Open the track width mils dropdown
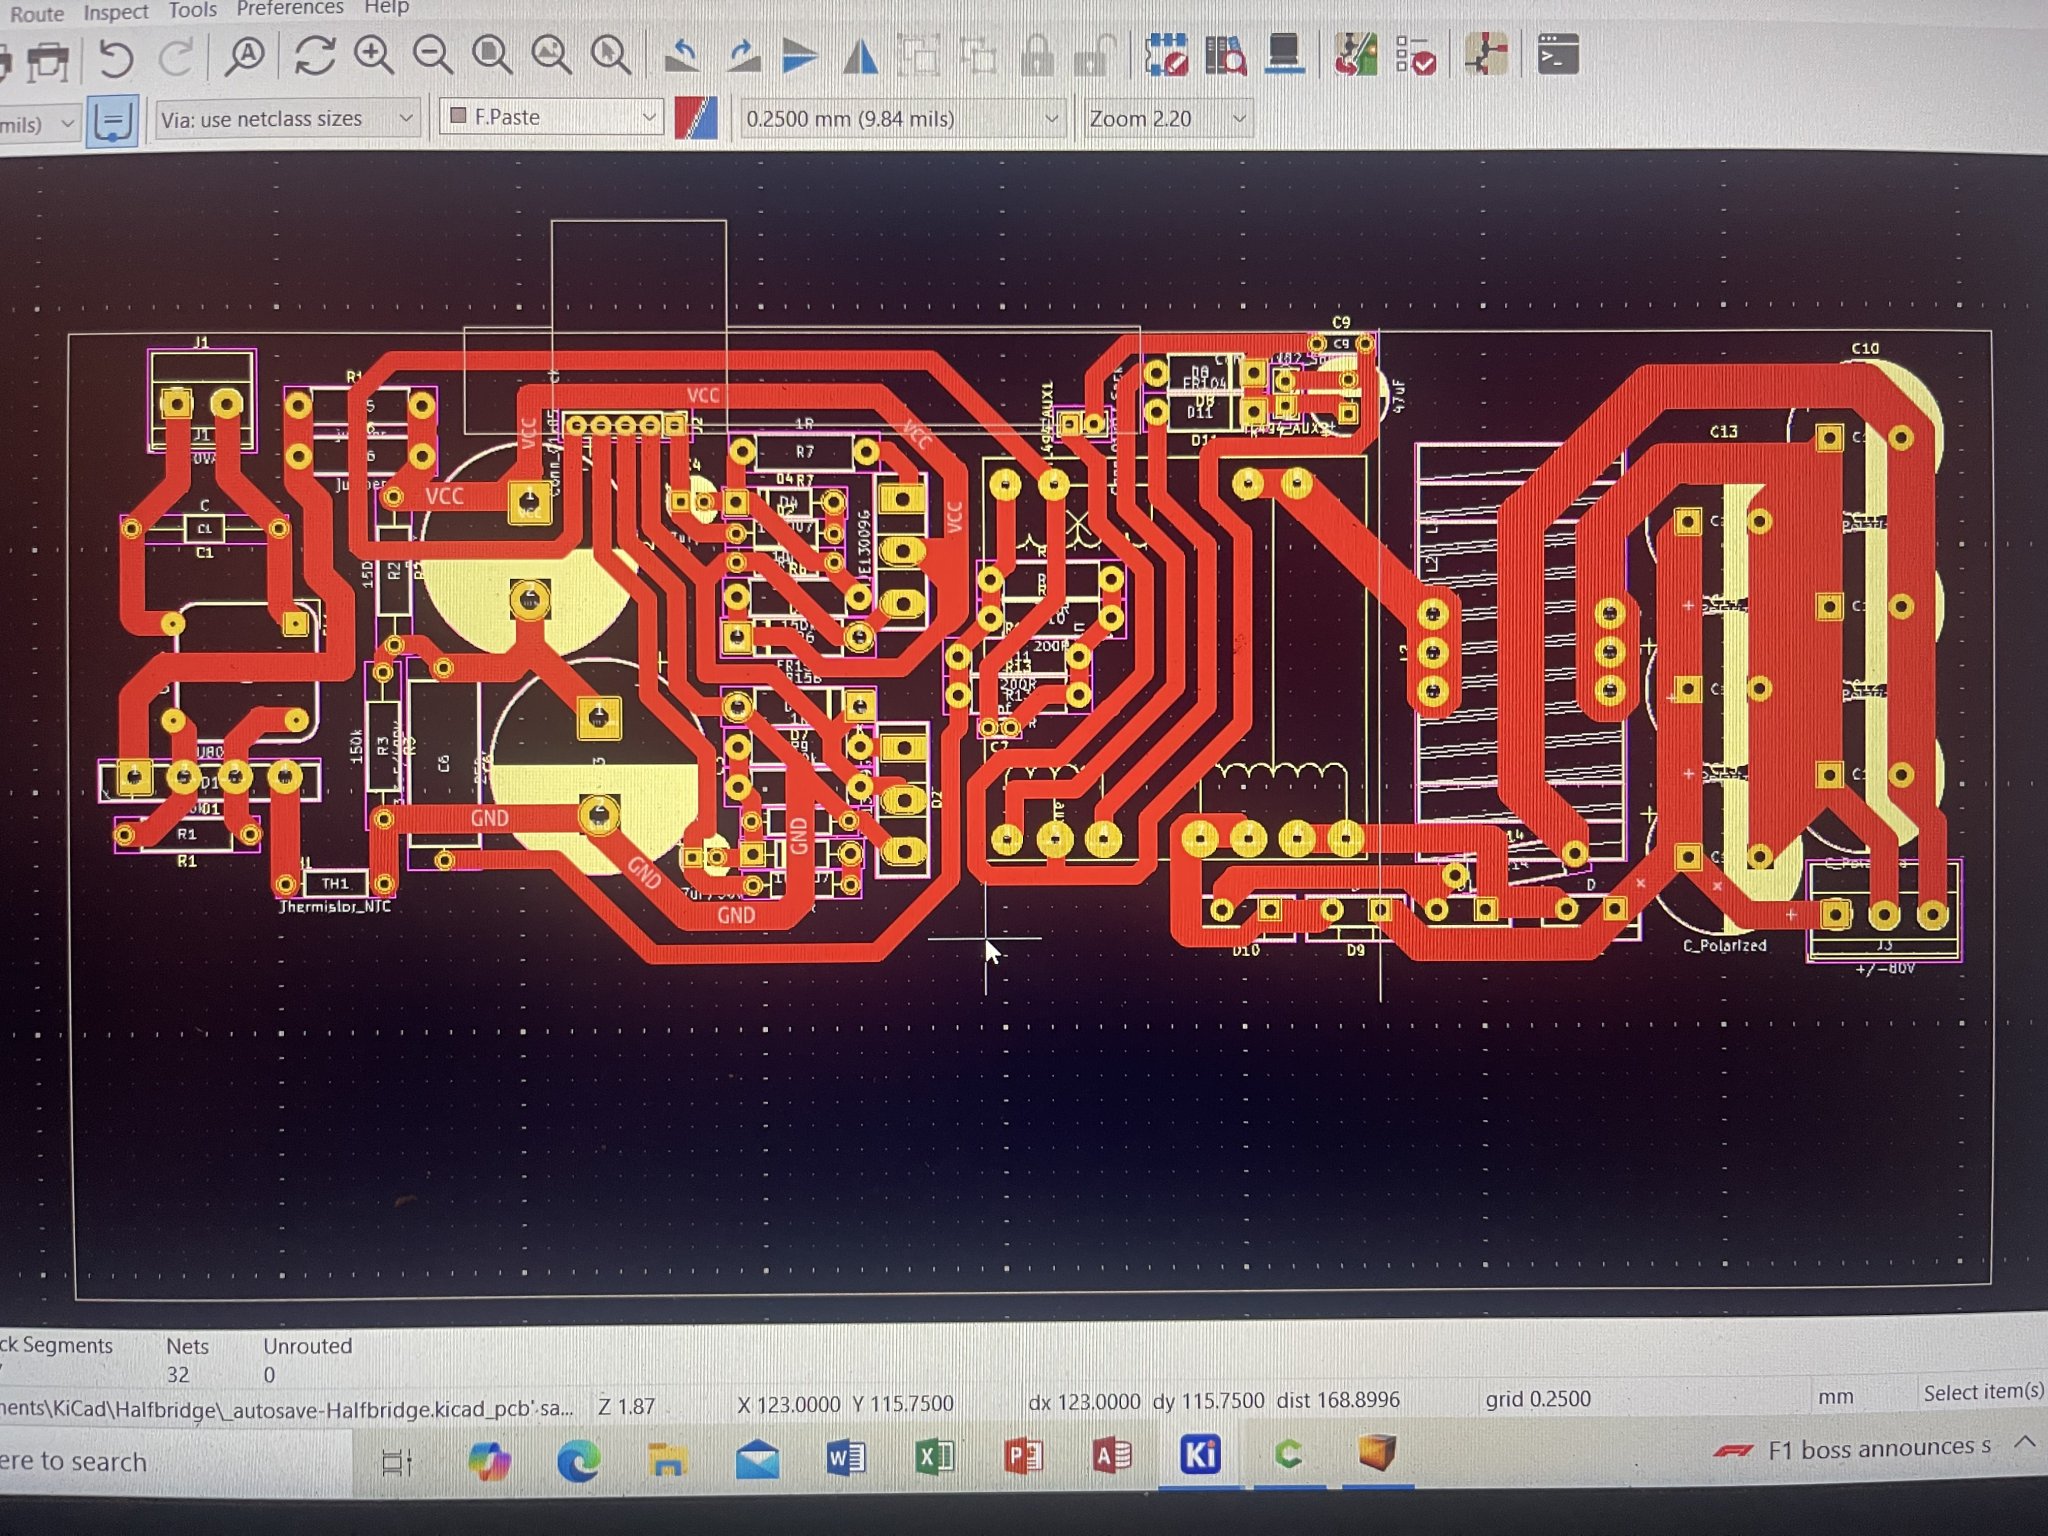2048x1536 pixels. (x=39, y=125)
